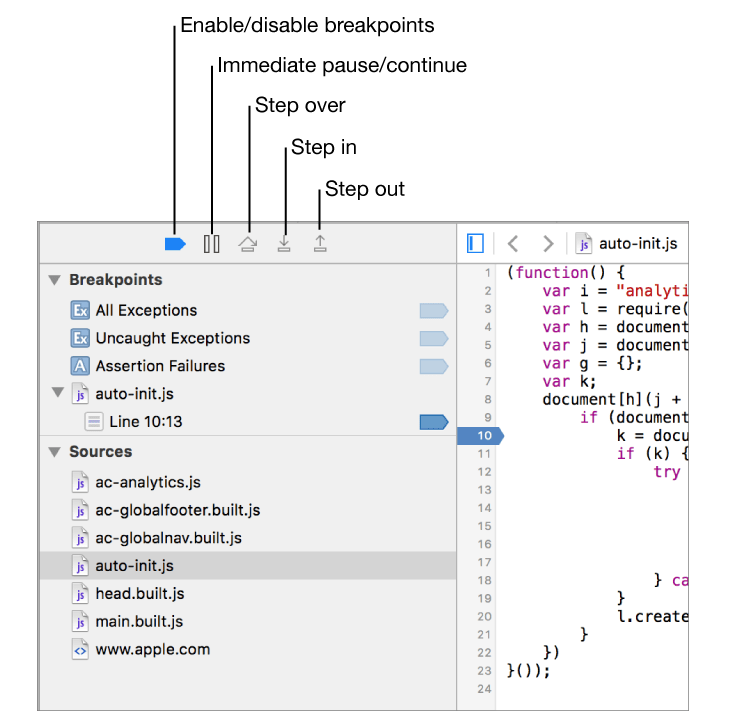The image size is (742, 718).
Task: Click the Step out icon
Action: click(x=320, y=244)
